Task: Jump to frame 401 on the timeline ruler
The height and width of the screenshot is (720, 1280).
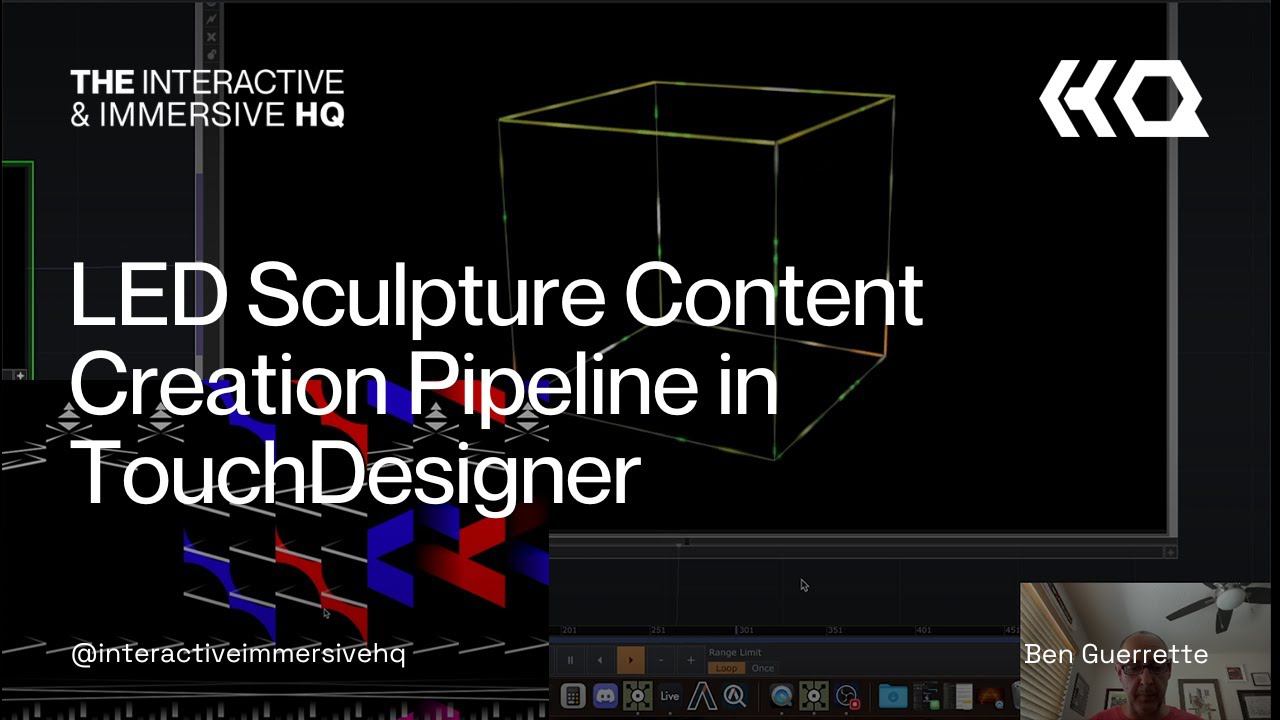Action: 924,631
